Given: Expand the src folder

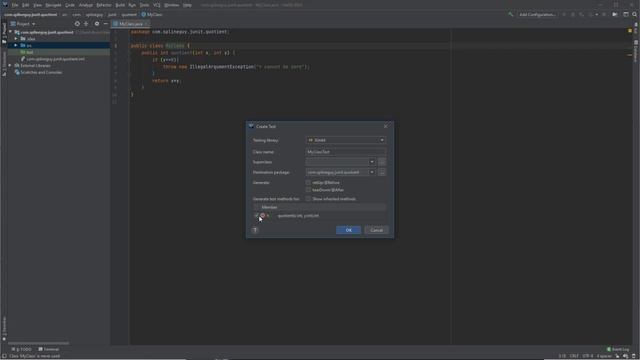Looking at the screenshot, I should coord(16,45).
